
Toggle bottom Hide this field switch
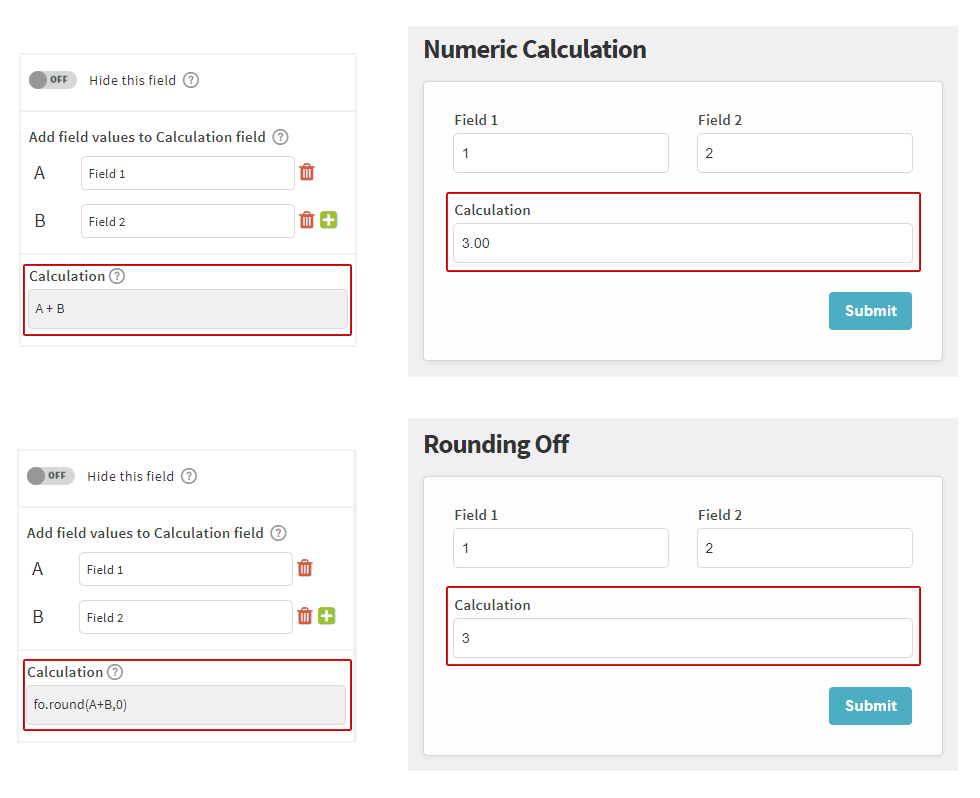click(x=51, y=476)
